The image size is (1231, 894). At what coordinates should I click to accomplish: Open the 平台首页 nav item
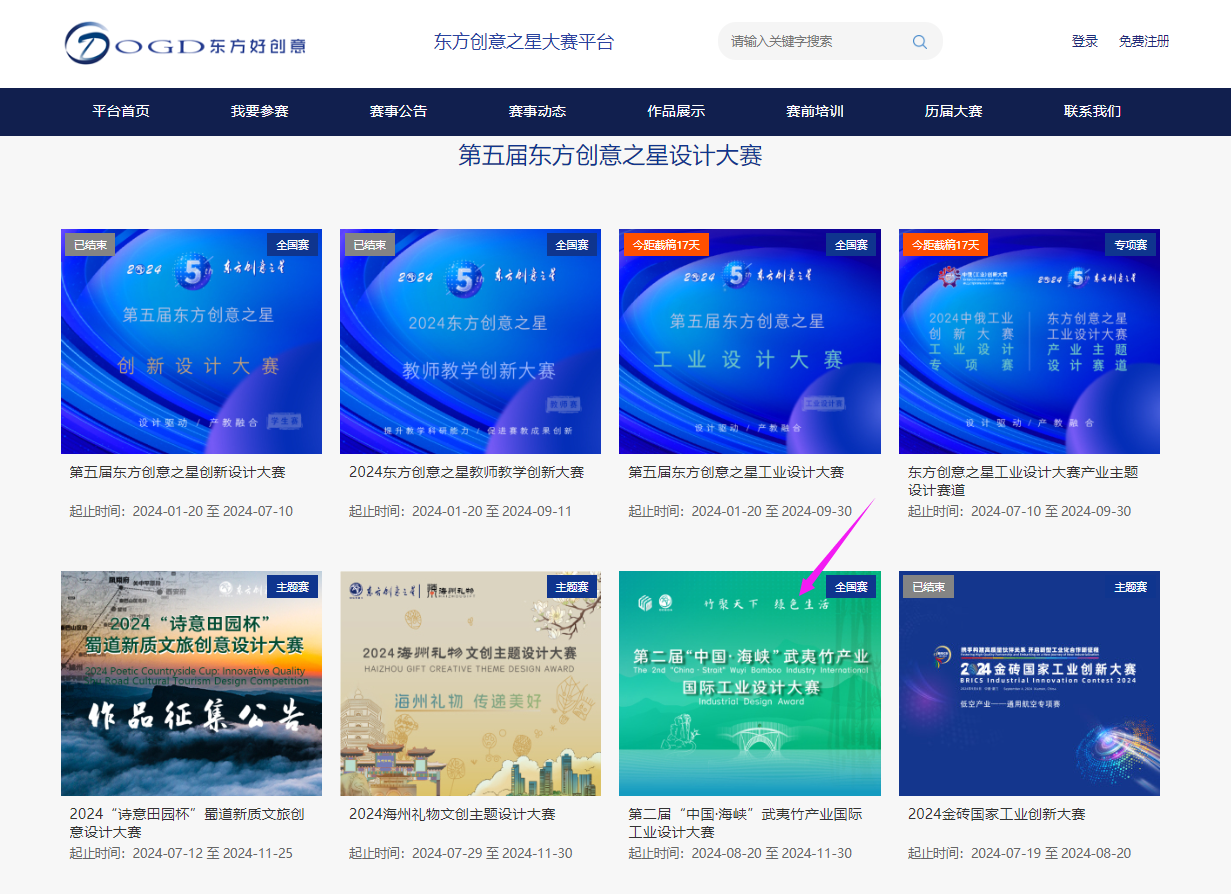[121, 112]
